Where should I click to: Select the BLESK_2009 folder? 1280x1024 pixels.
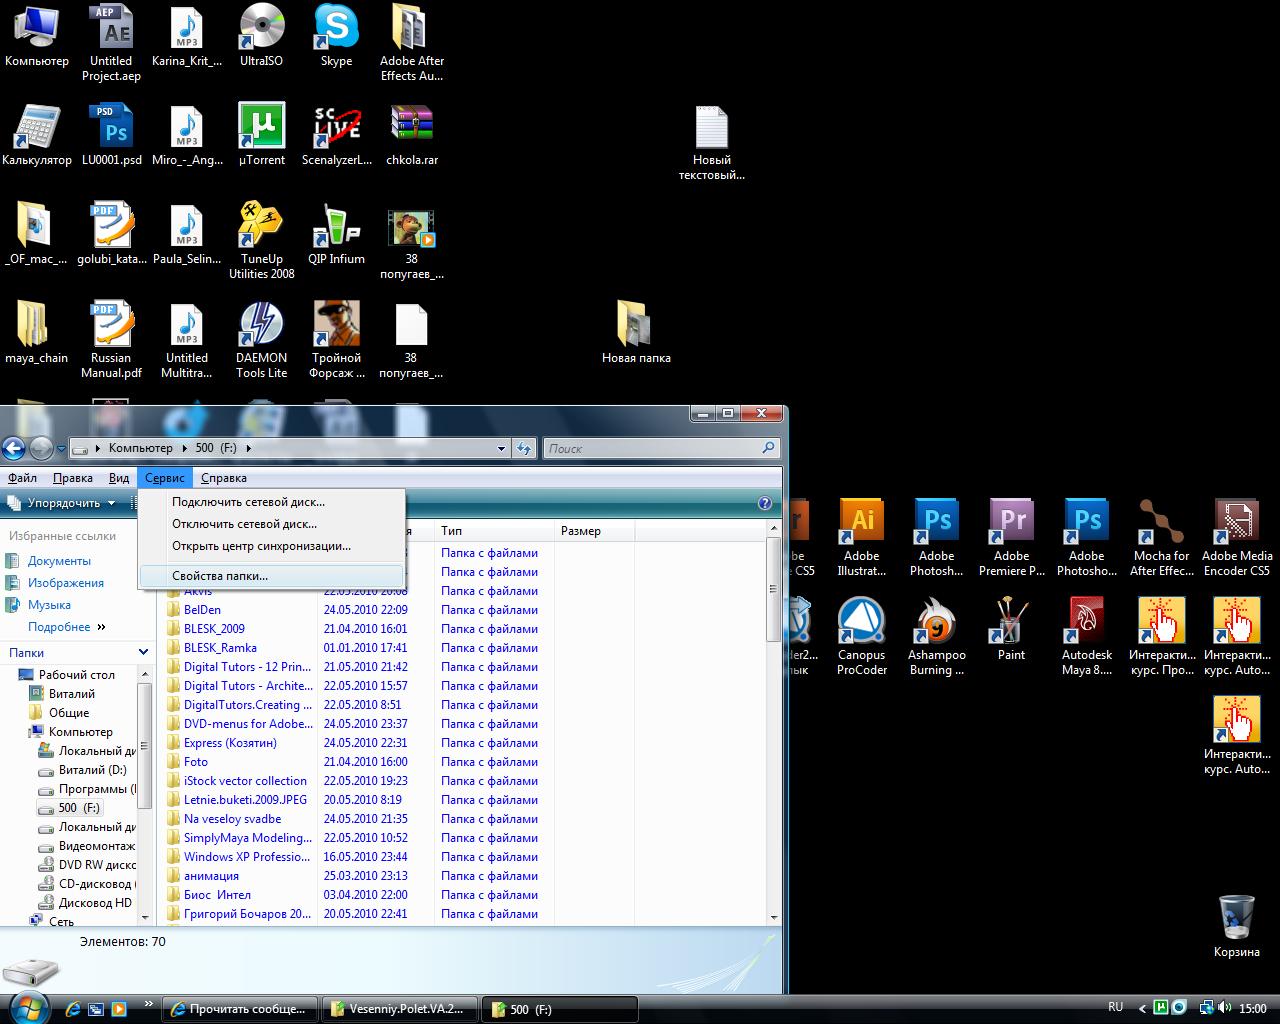point(214,629)
